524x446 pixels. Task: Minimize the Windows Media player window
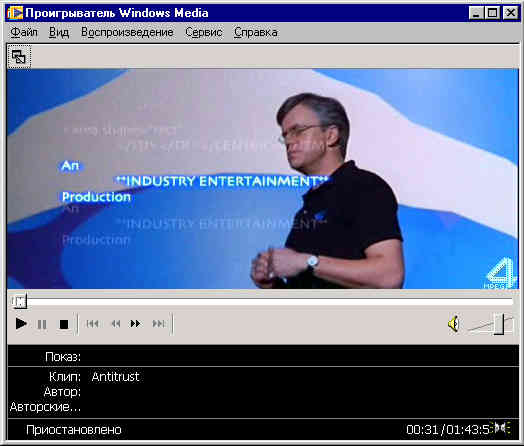click(x=476, y=13)
